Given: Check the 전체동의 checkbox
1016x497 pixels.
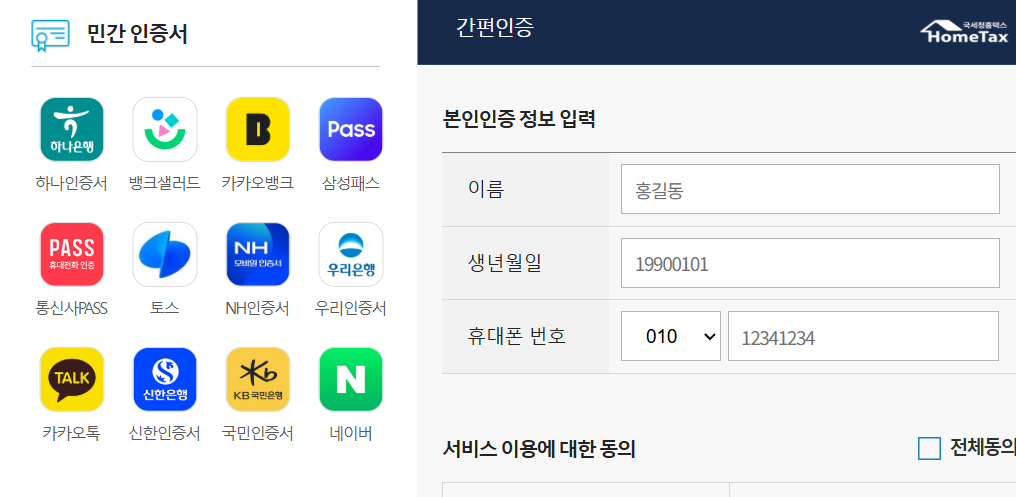Looking at the screenshot, I should pos(929,448).
